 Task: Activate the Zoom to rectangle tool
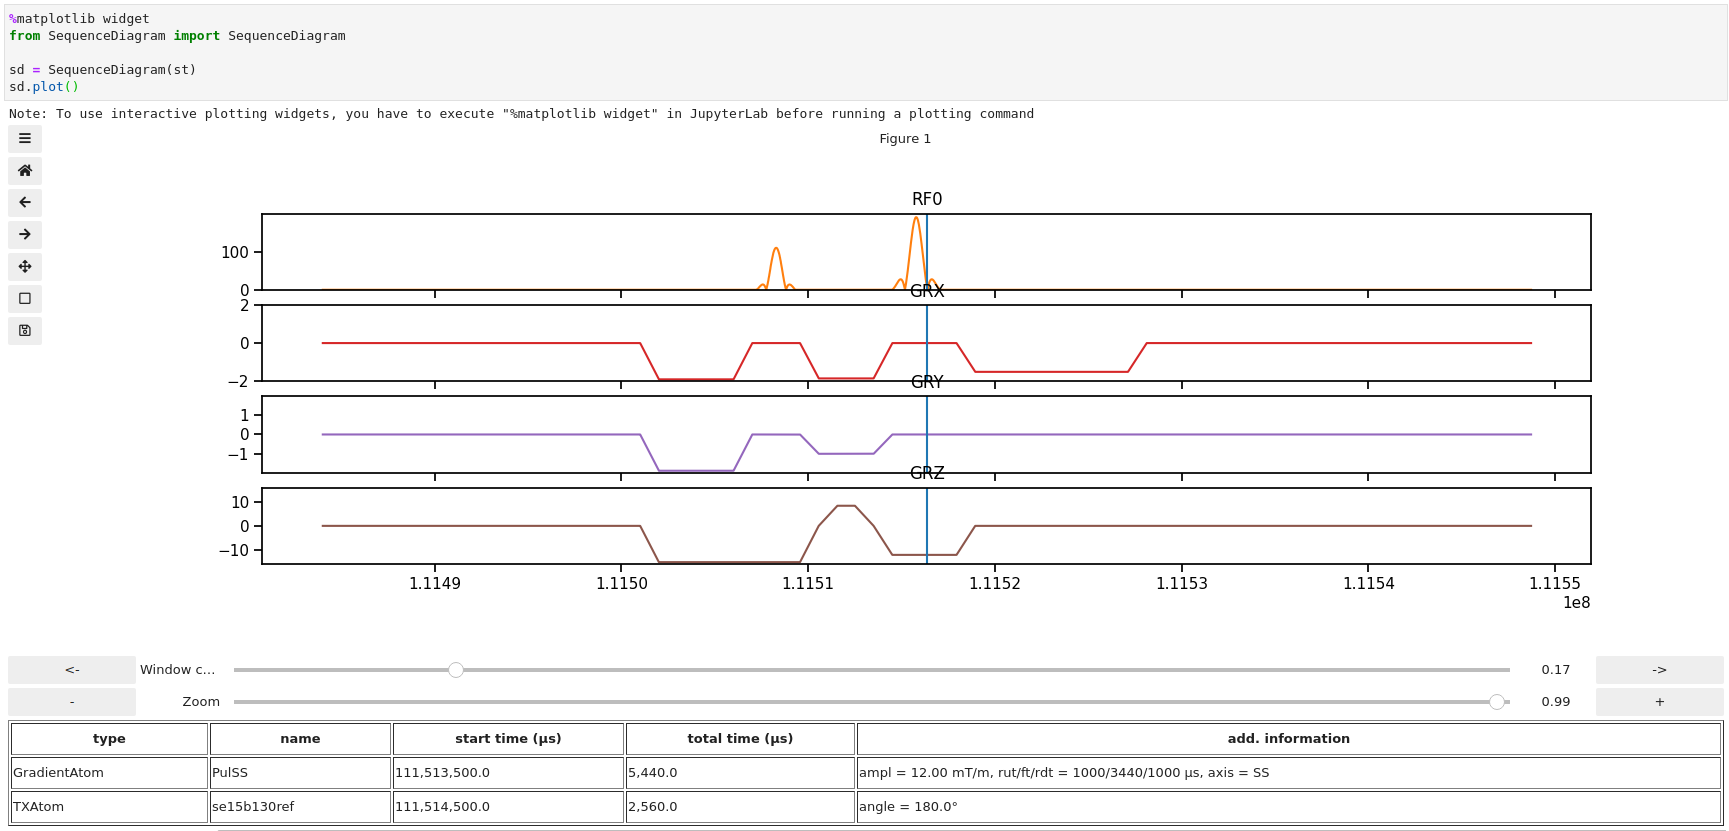[x=25, y=299]
